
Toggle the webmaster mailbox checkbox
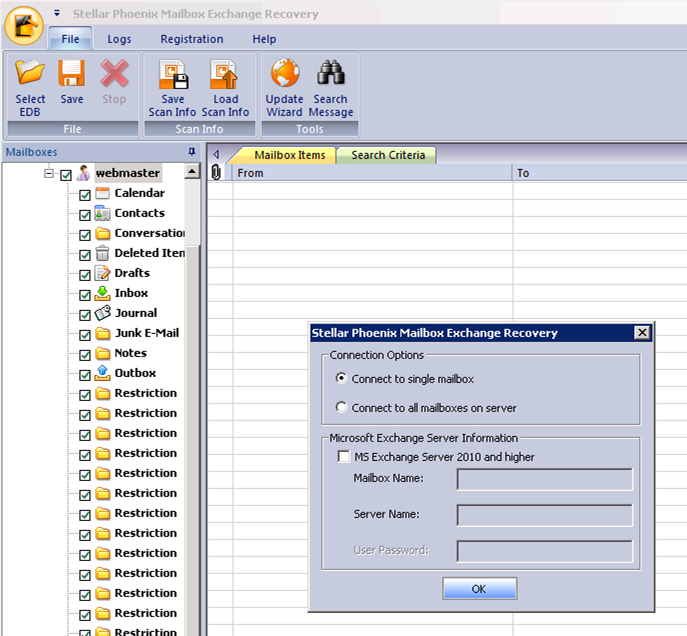click(66, 175)
